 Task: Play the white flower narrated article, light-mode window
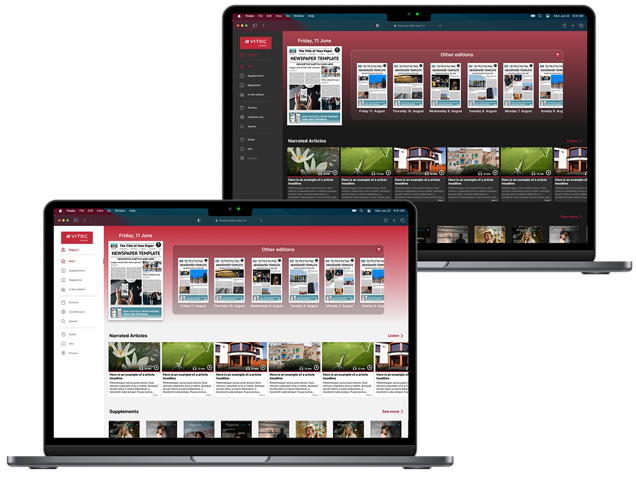click(x=132, y=357)
